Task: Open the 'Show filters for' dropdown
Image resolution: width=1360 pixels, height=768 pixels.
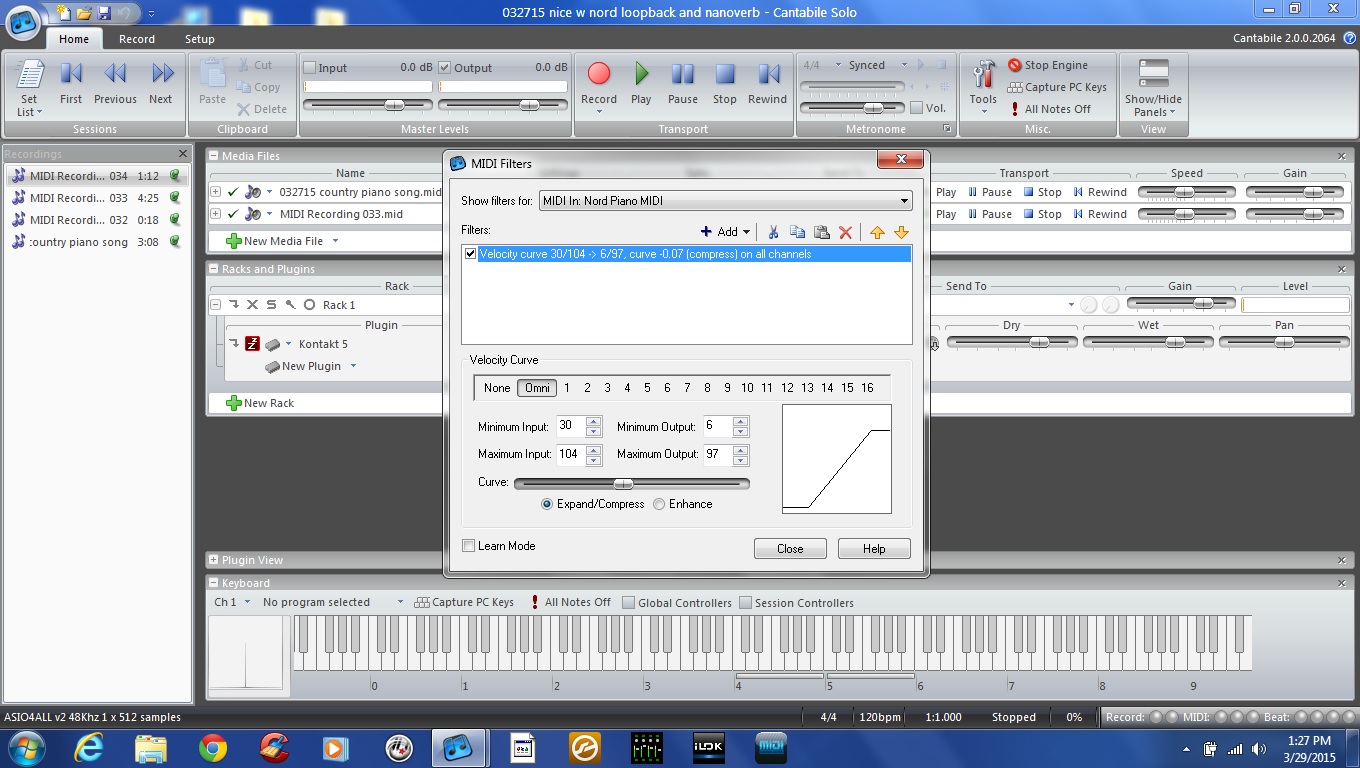Action: 725,201
